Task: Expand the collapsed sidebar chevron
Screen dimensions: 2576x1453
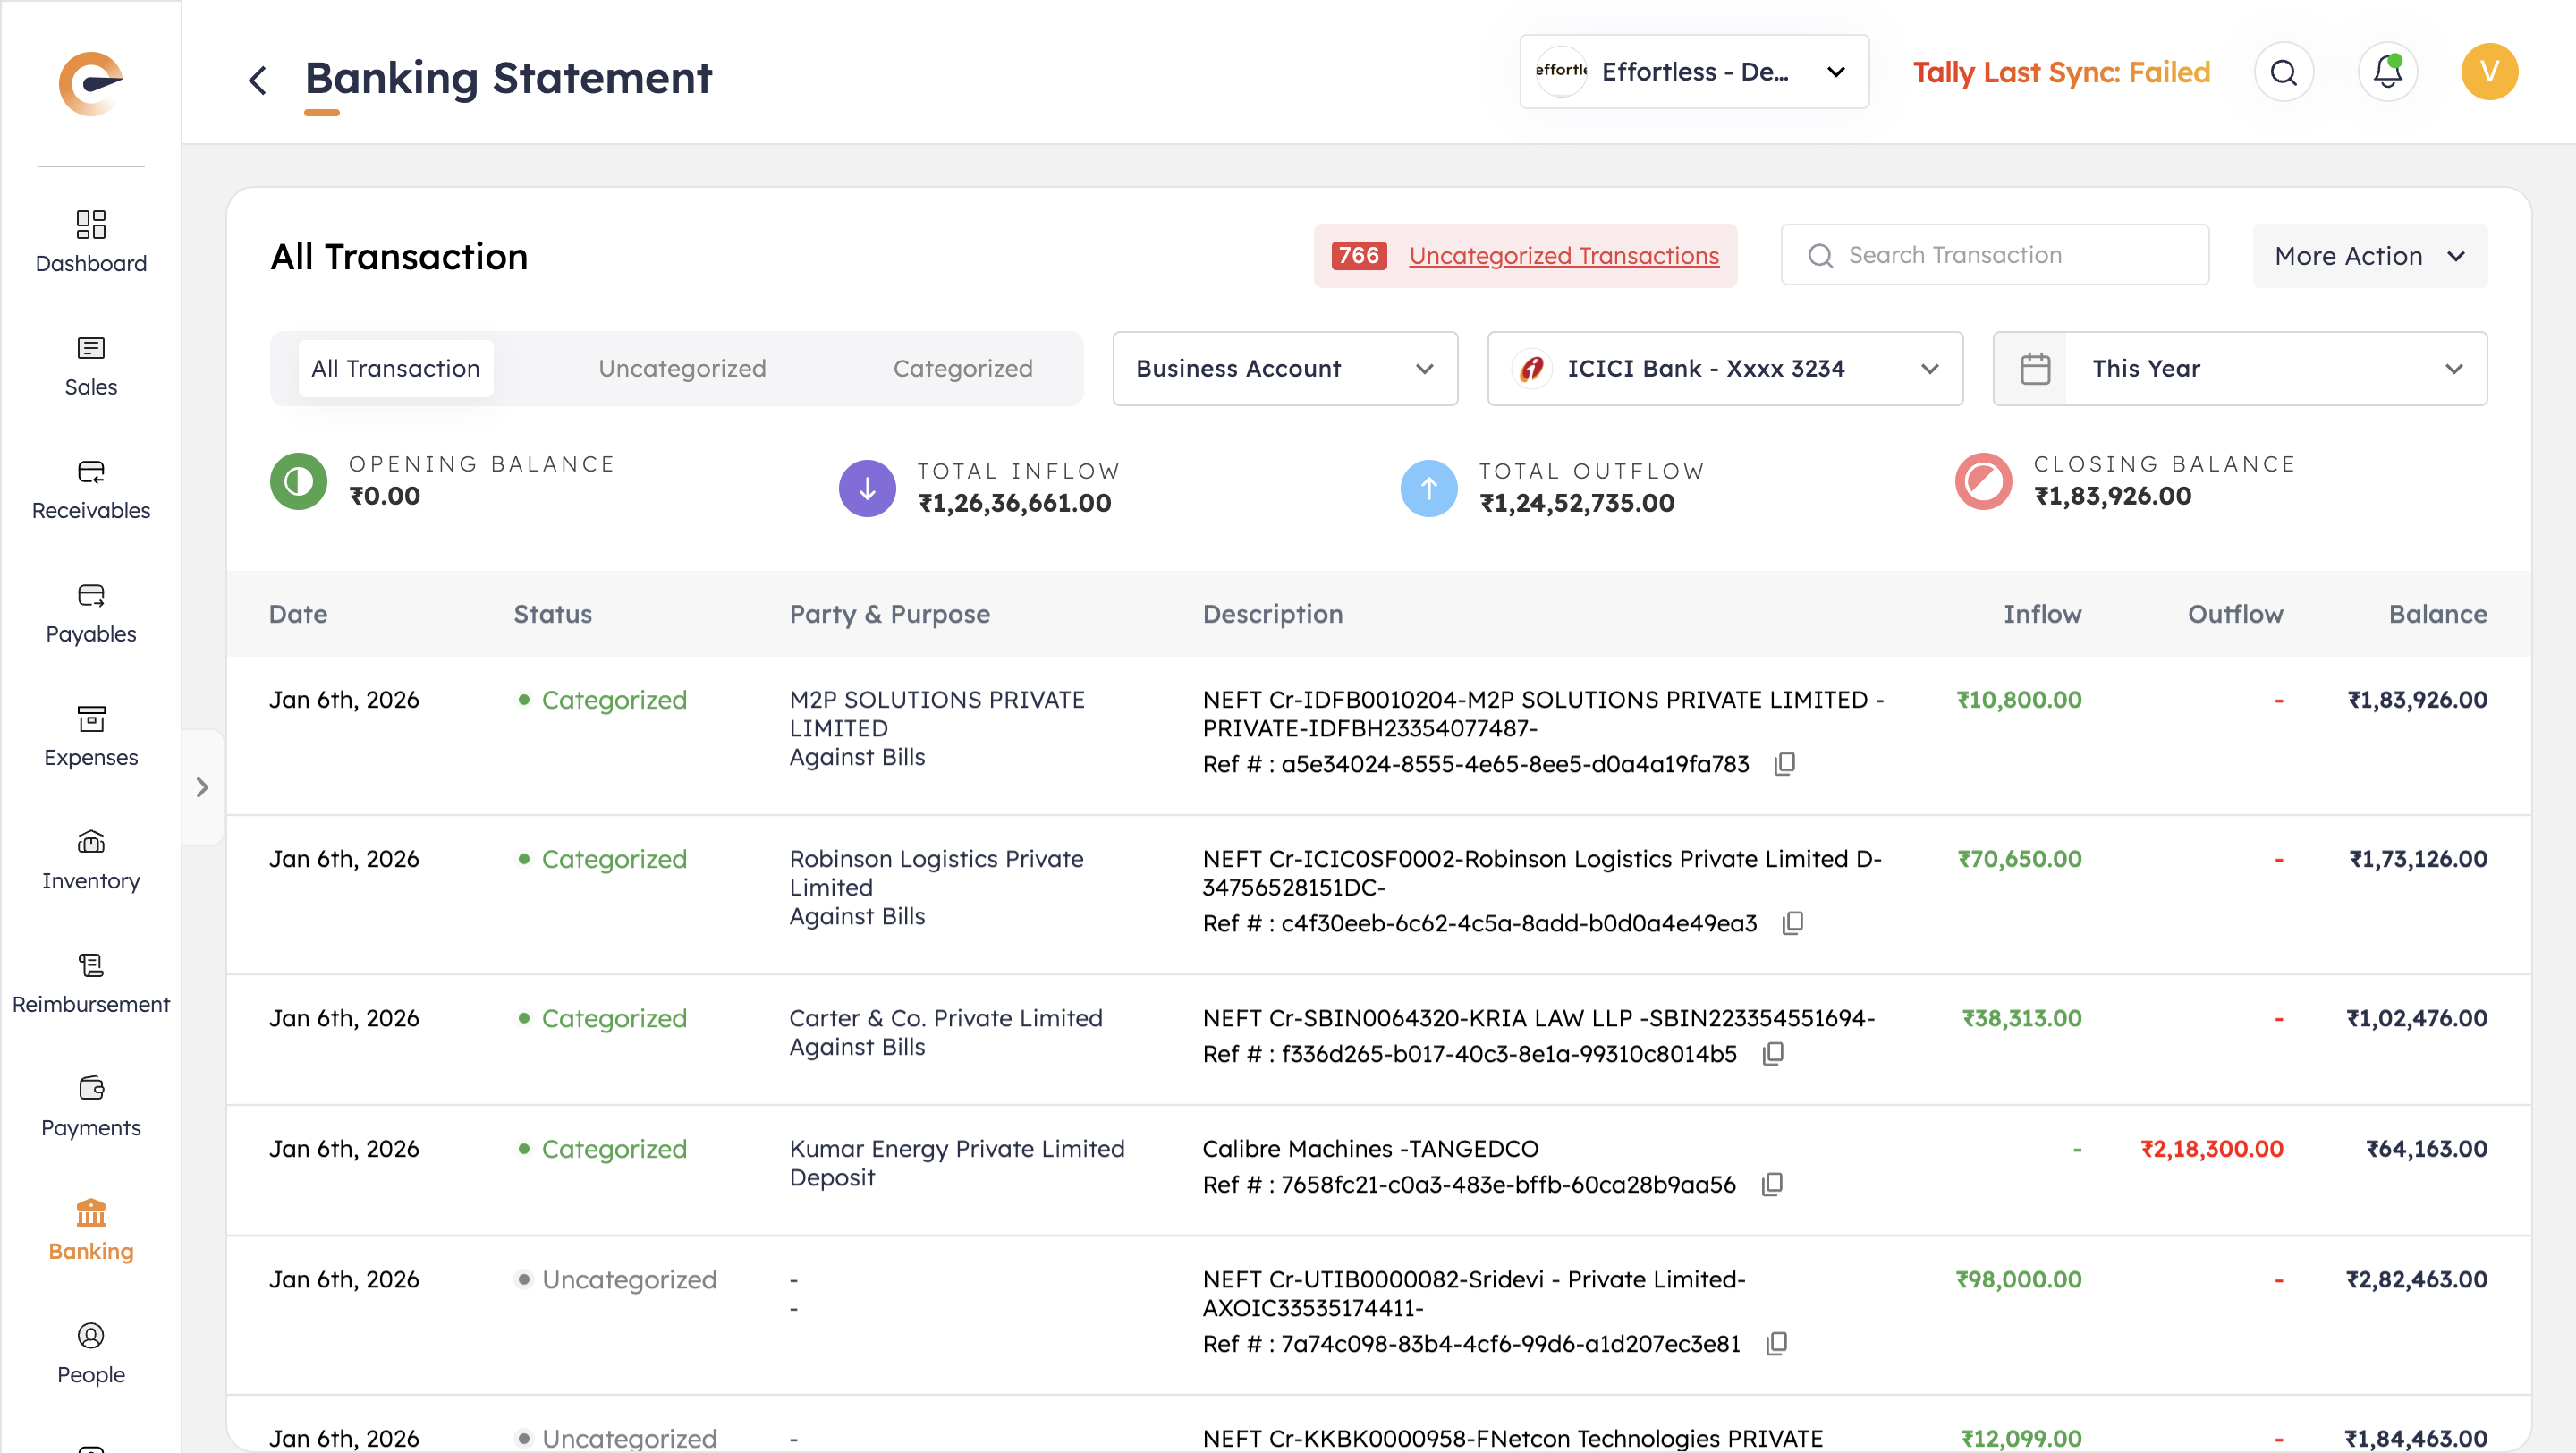Action: tap(202, 787)
